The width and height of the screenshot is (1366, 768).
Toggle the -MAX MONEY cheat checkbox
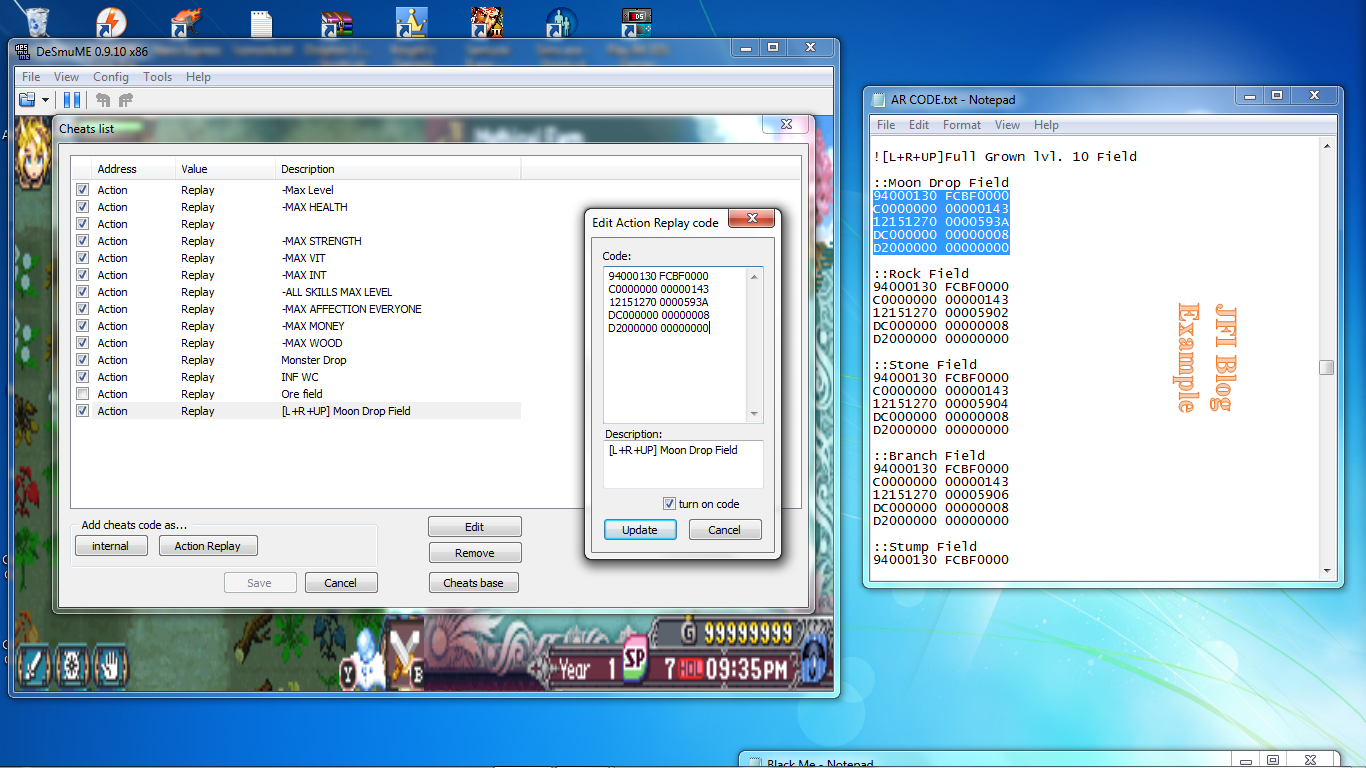82,326
